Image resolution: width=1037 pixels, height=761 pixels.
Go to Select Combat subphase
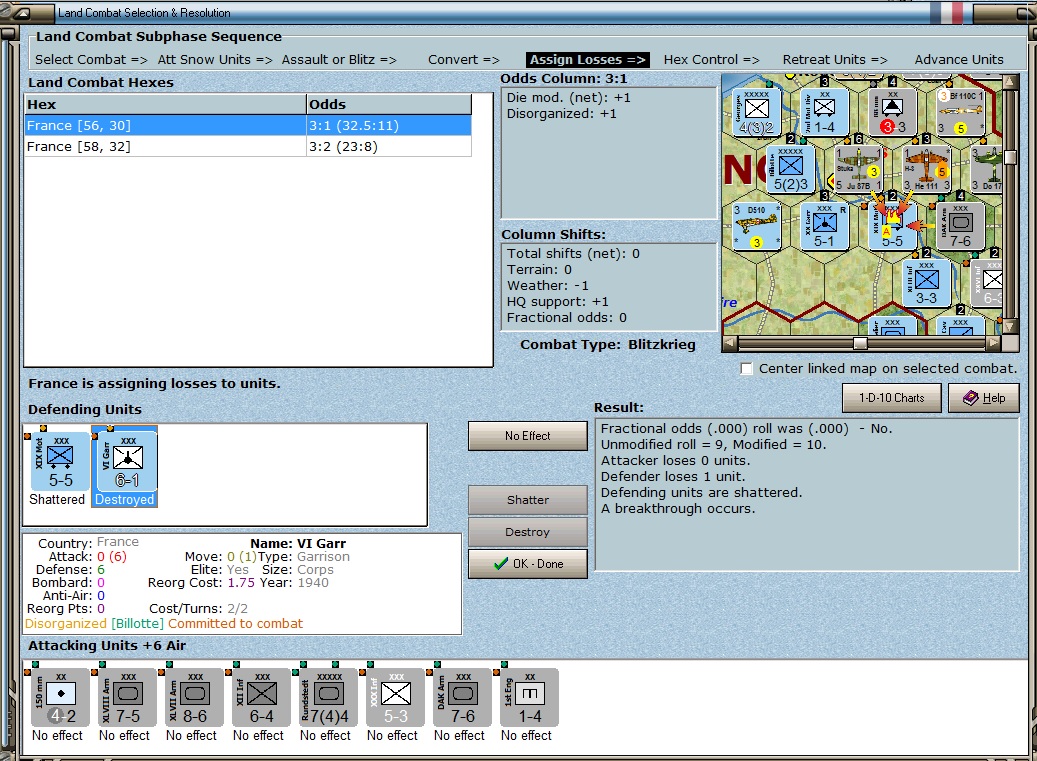tap(91, 60)
